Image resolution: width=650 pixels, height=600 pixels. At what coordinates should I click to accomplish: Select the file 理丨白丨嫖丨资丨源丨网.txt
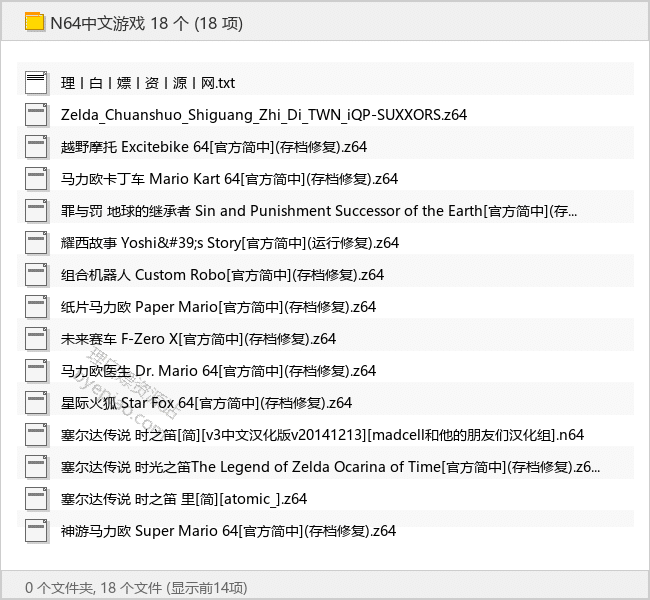(x=148, y=83)
